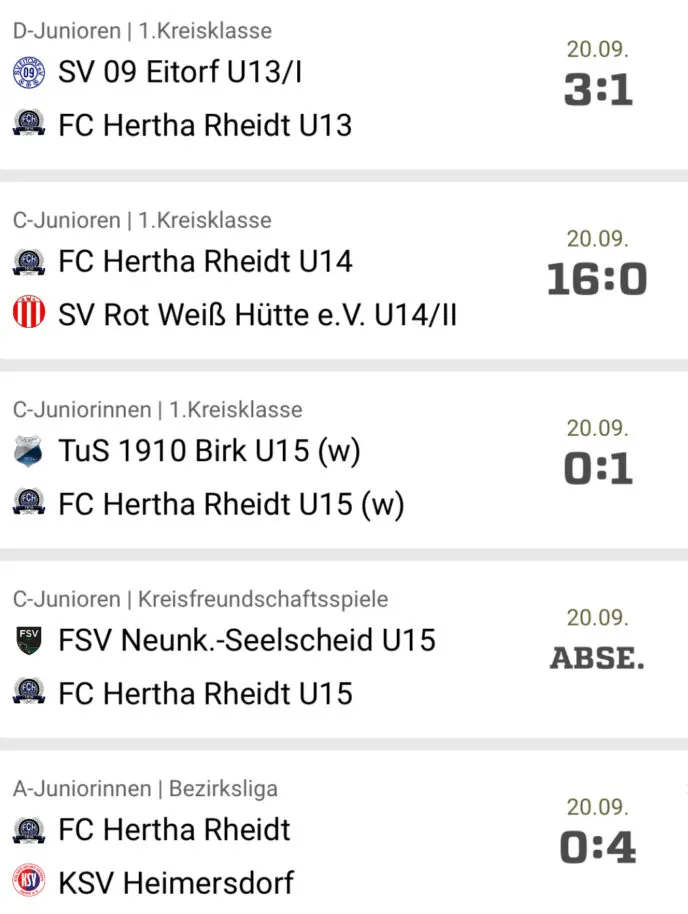The width and height of the screenshot is (688, 914).
Task: Open the TuS 1910 Birk U15 (w) team
Action: coord(209,452)
